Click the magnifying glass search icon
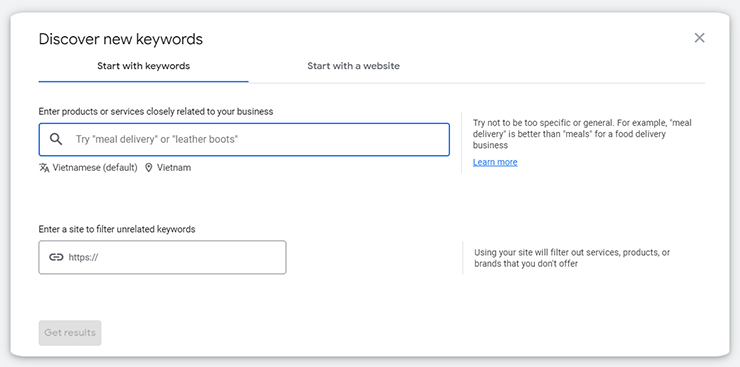 coord(56,139)
